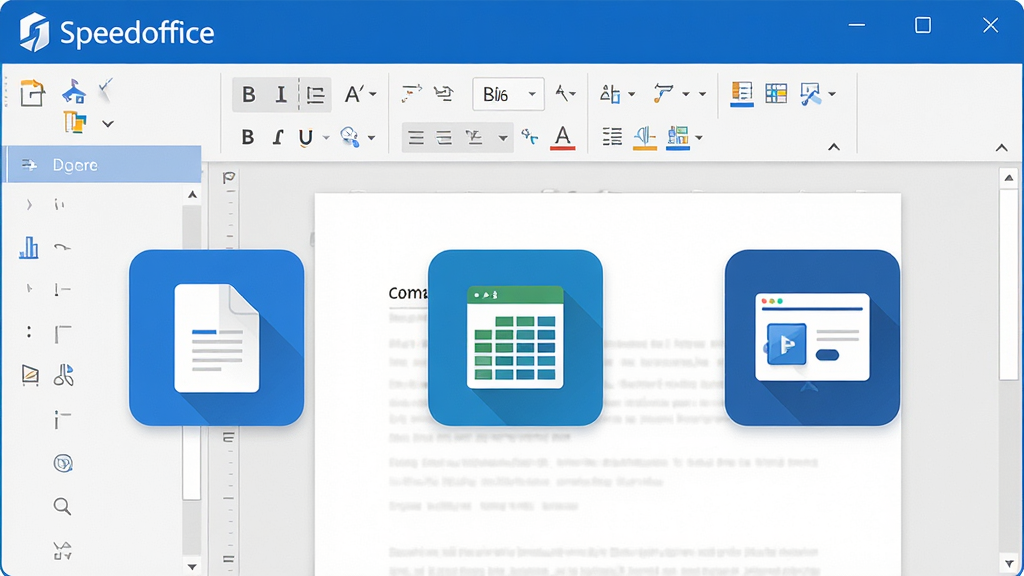Click the orange-dotted arrow icon left of font box
1024x576 pixels.
(411, 93)
